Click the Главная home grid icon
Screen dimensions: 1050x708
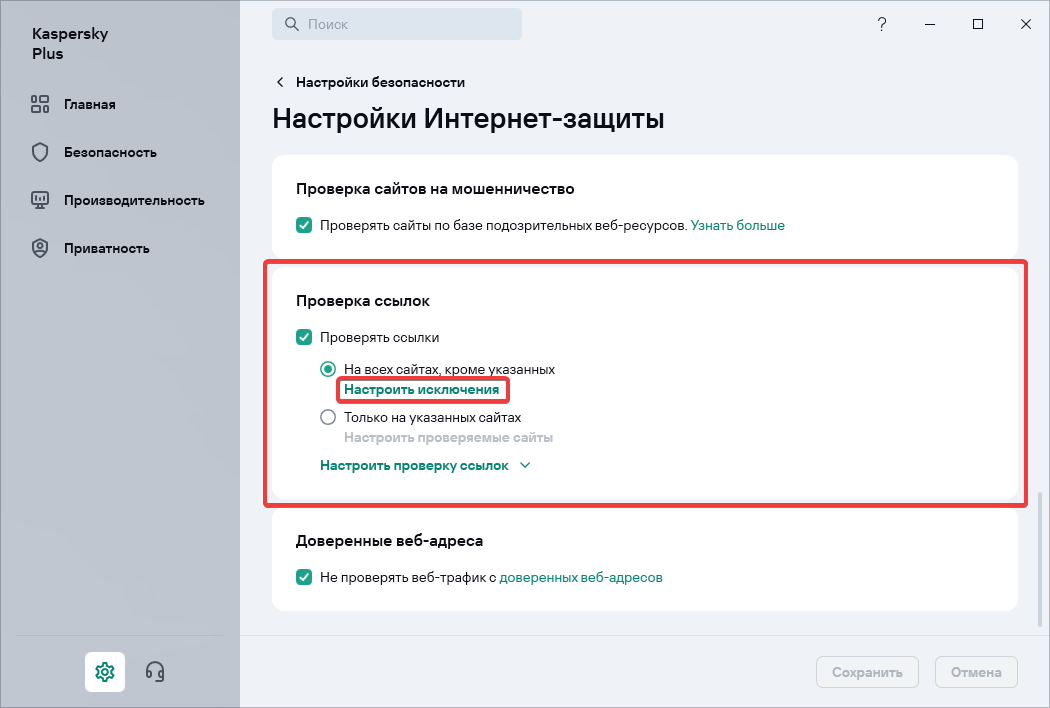coord(40,104)
